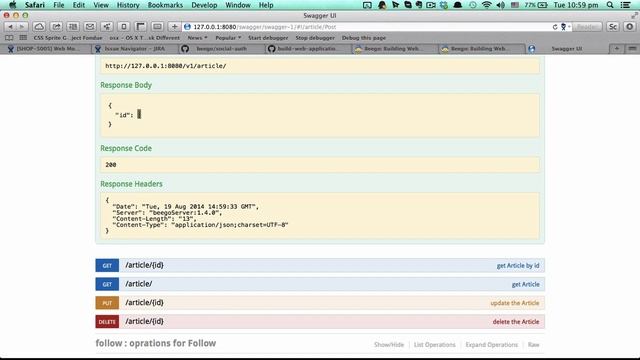This screenshot has width=640, height=360.
Task: Open the Top Sites grid toolbar icon
Action: coord(73,27)
